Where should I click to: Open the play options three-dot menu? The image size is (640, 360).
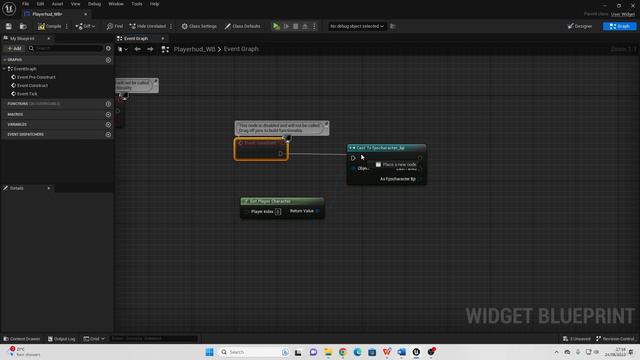(x=314, y=26)
